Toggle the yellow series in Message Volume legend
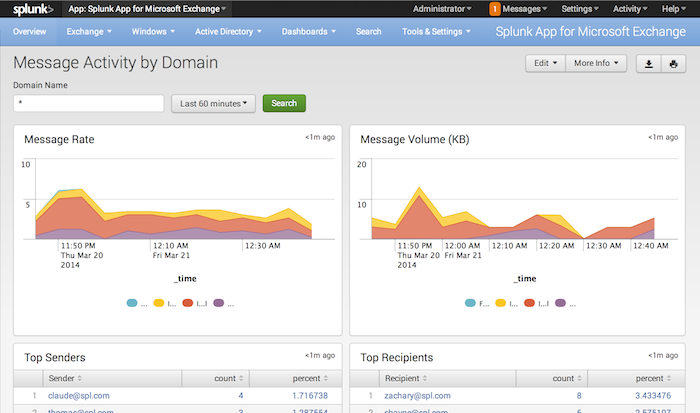Viewport: 700px width, 413px height. 507,303
